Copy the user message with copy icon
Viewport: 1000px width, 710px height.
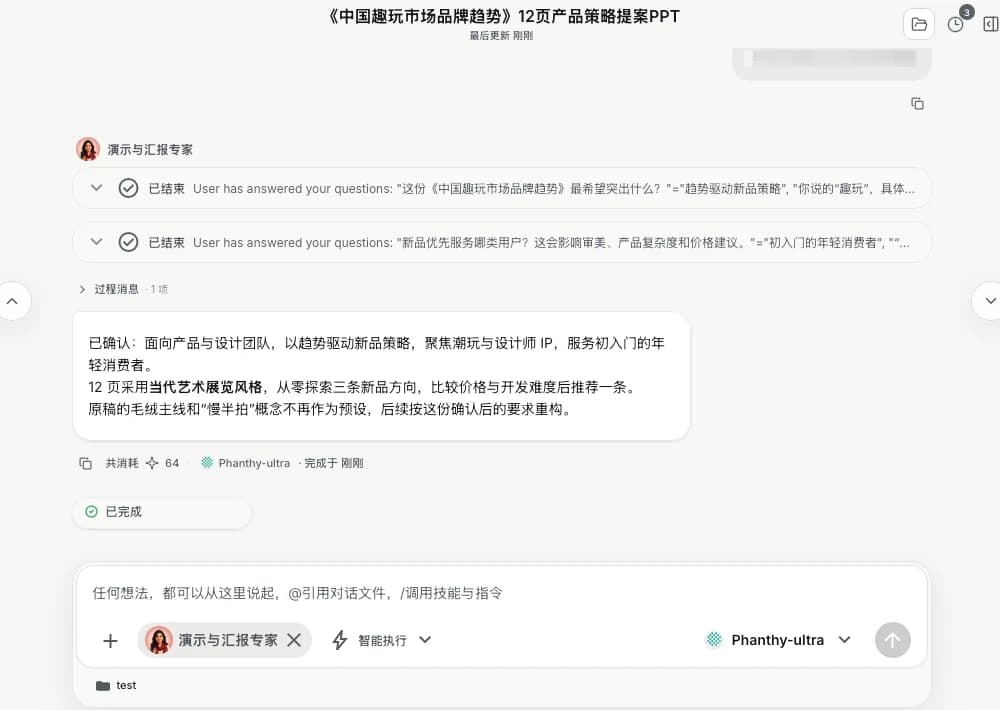pos(917,103)
